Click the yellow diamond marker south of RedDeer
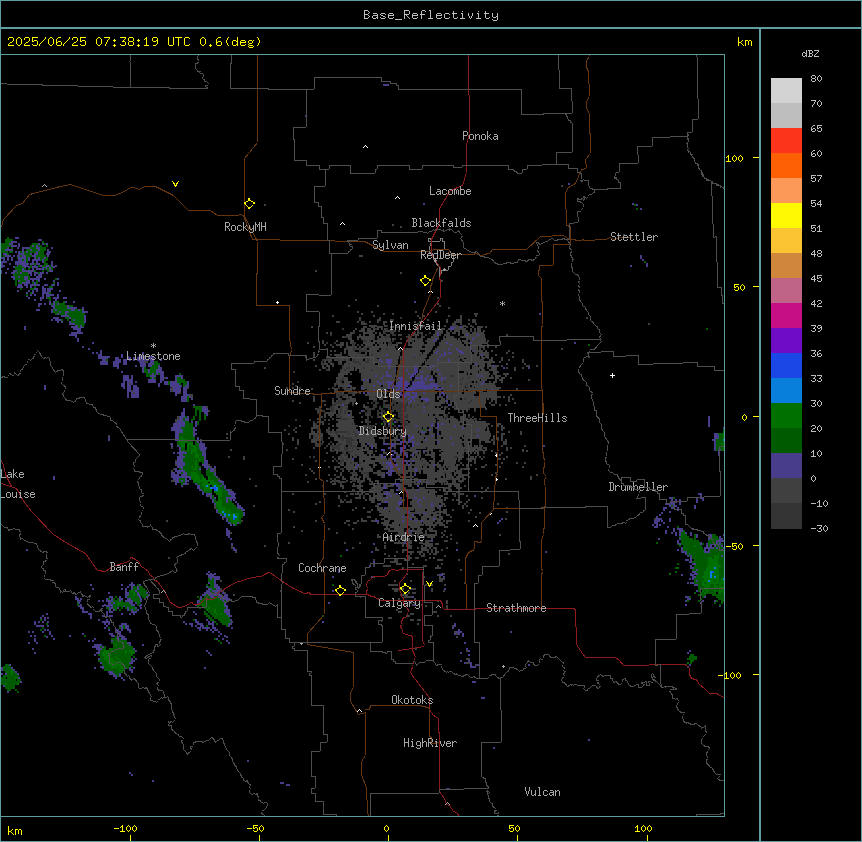Screen dimensions: 862x842 [x=426, y=281]
